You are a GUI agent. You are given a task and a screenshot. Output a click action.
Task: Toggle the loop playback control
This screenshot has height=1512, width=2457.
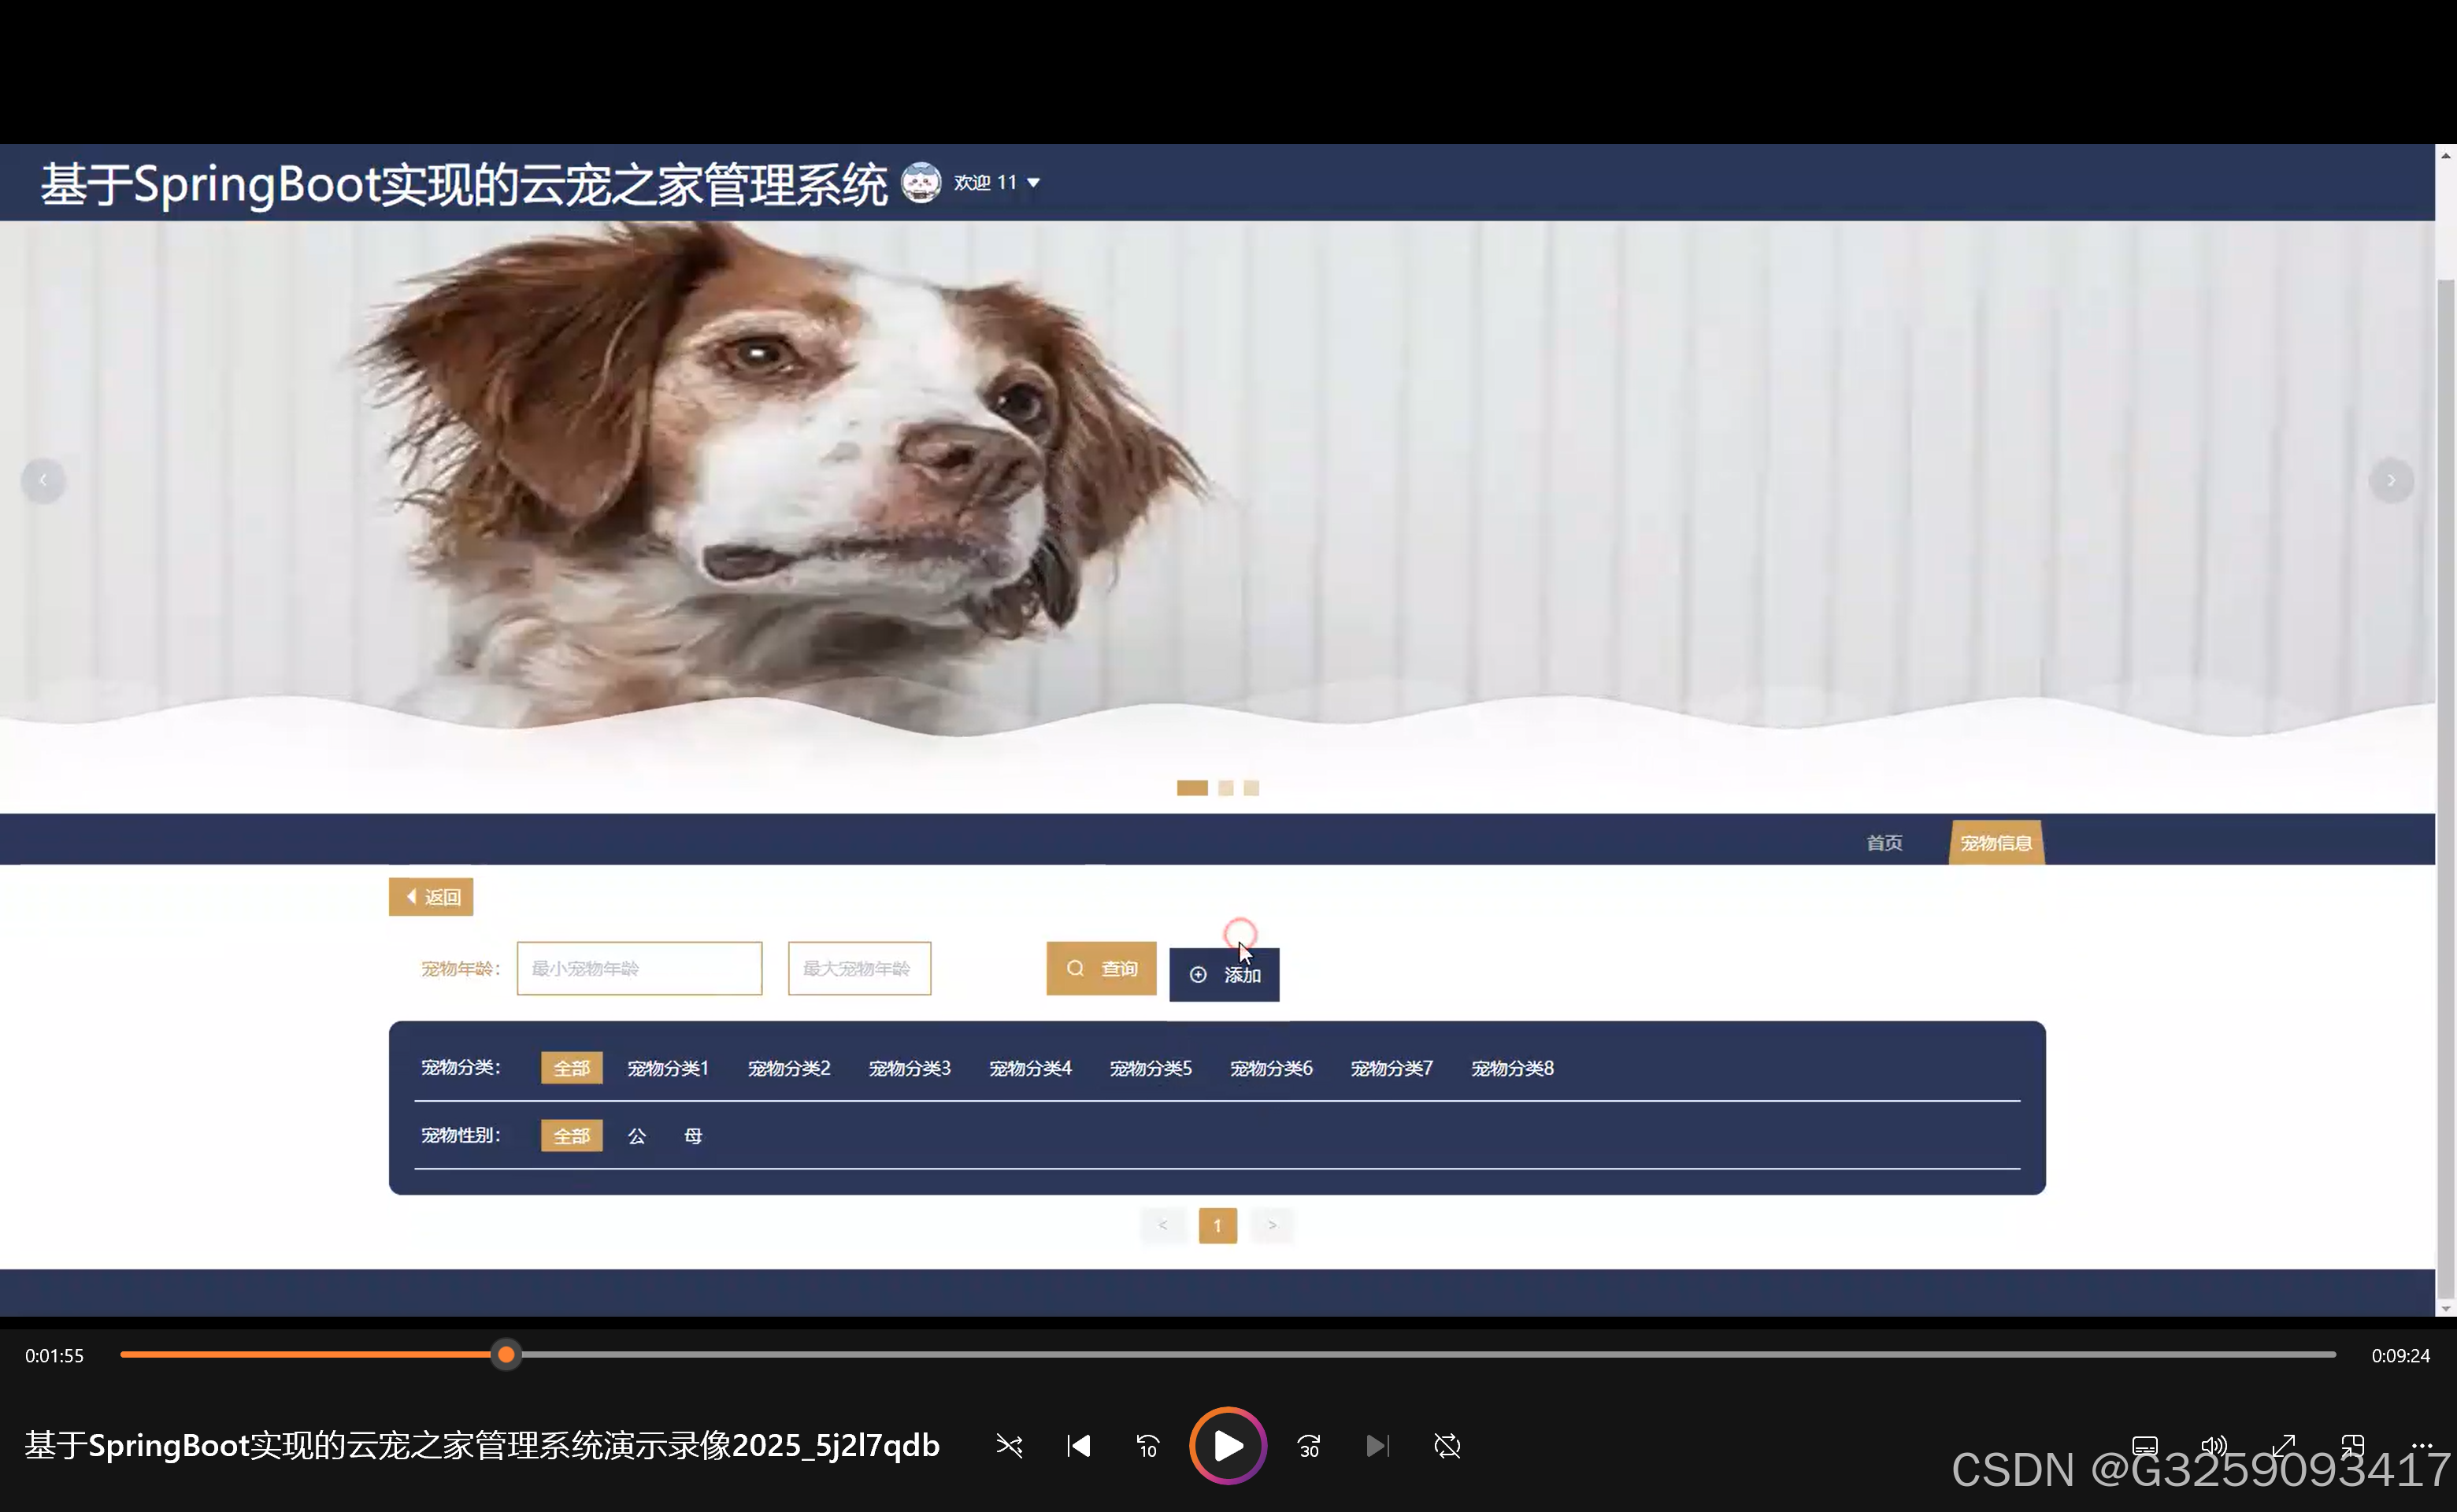1446,1446
